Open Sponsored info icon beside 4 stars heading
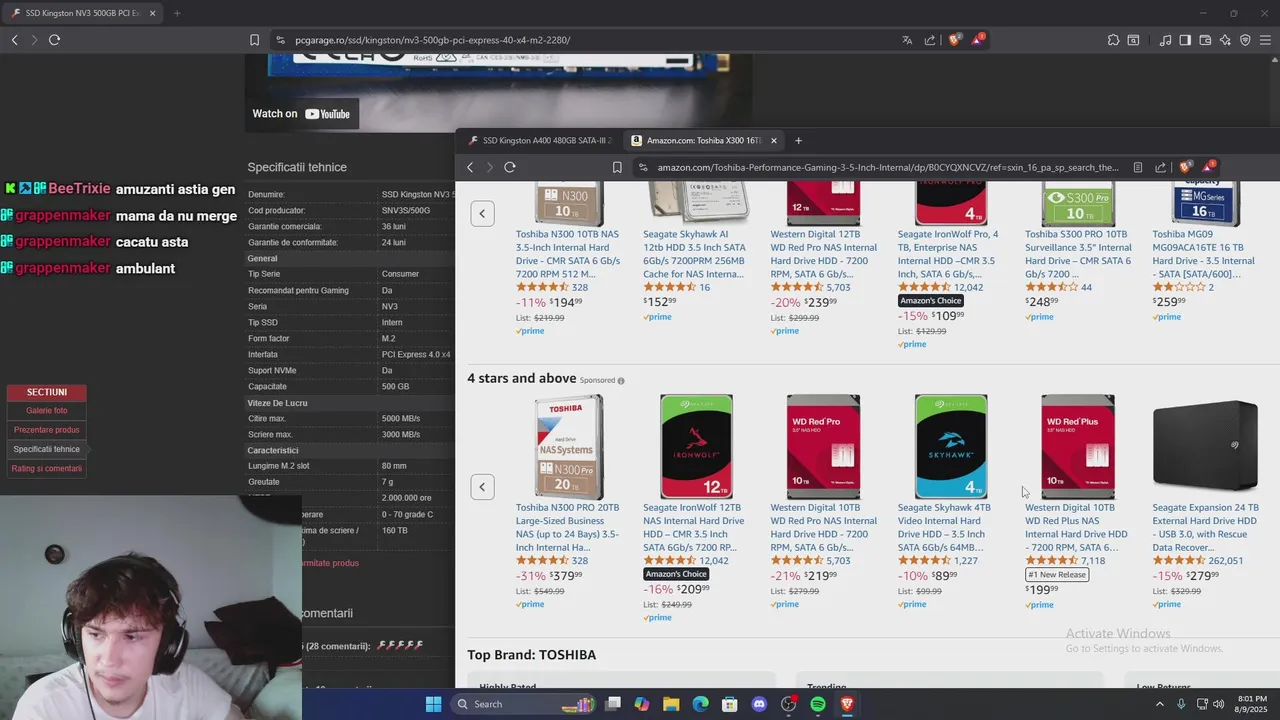Viewport: 1280px width, 720px height. pos(620,381)
